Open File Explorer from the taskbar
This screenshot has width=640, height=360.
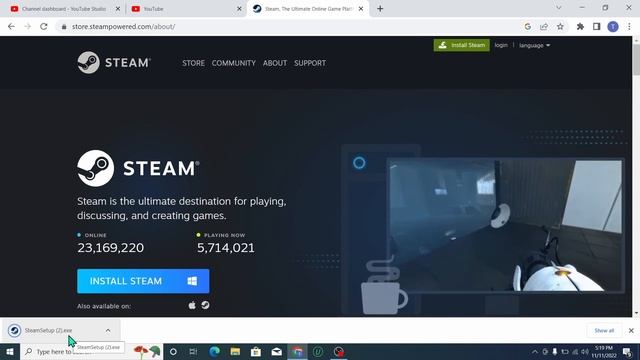pyautogui.click(x=235, y=351)
